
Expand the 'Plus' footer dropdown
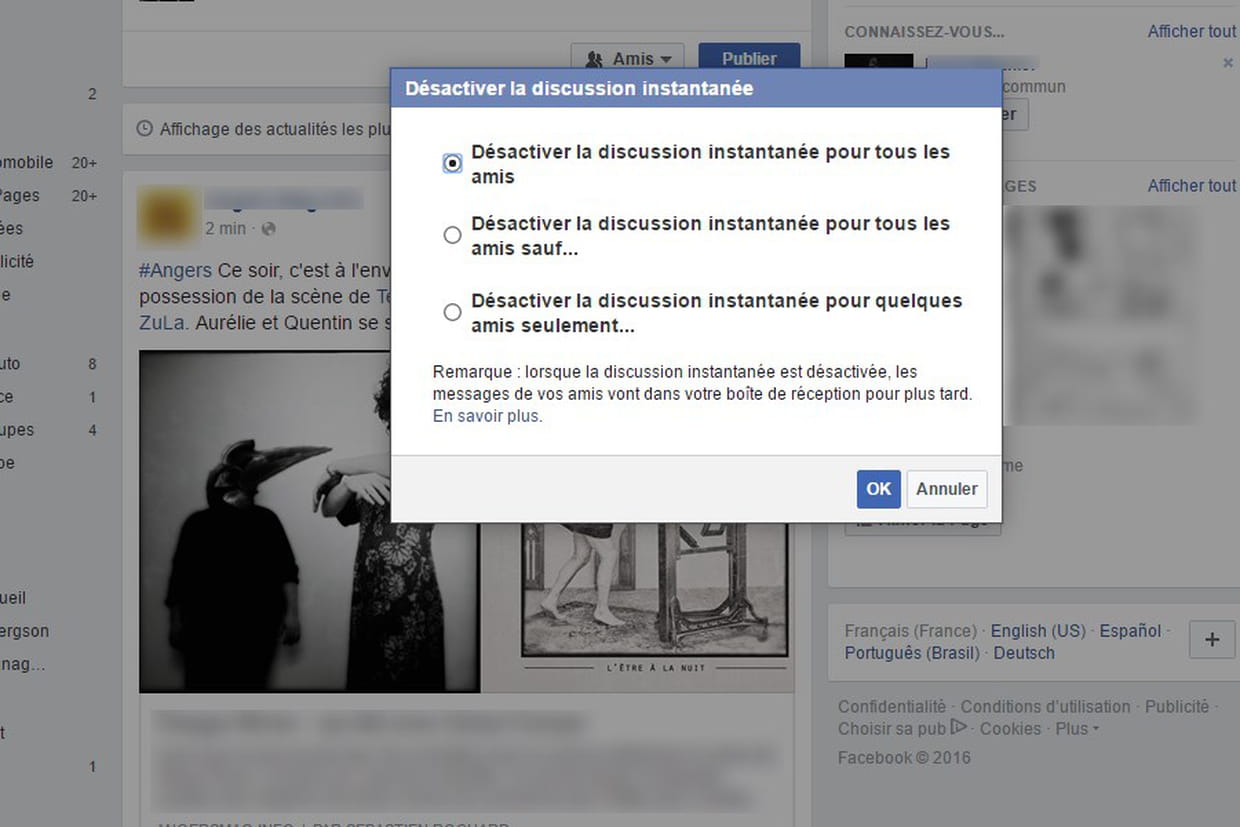tap(1077, 729)
